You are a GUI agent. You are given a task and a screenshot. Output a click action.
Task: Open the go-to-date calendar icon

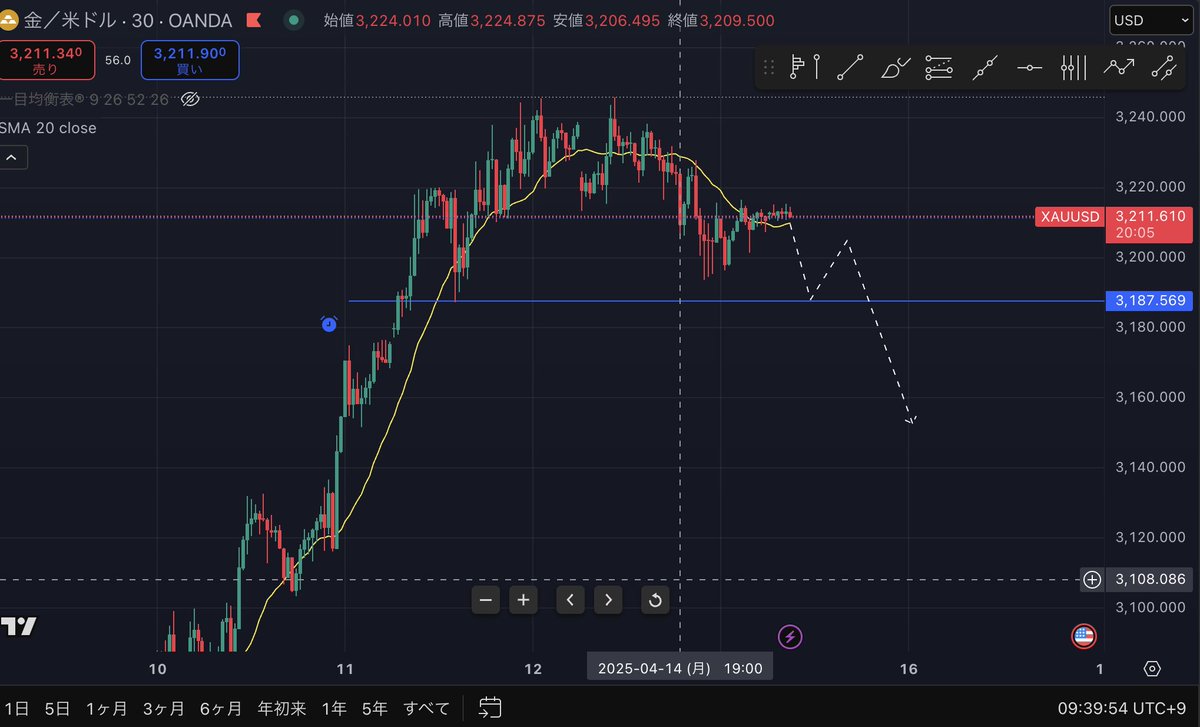click(489, 708)
